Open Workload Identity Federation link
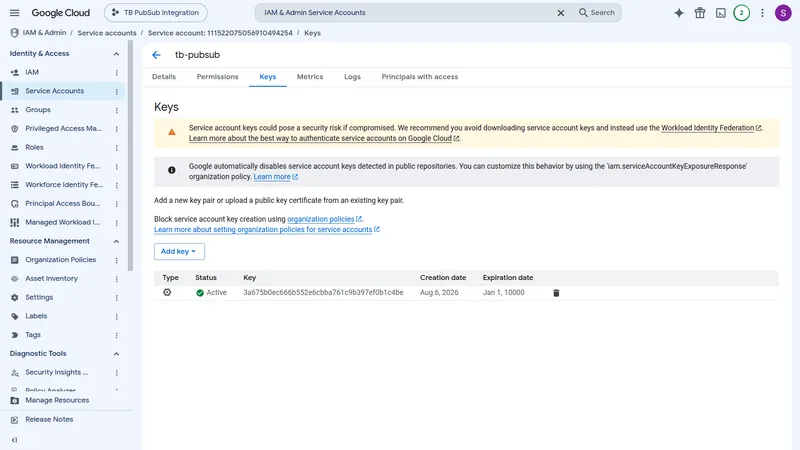Screen dimensions: 800x450 [x=711, y=128]
